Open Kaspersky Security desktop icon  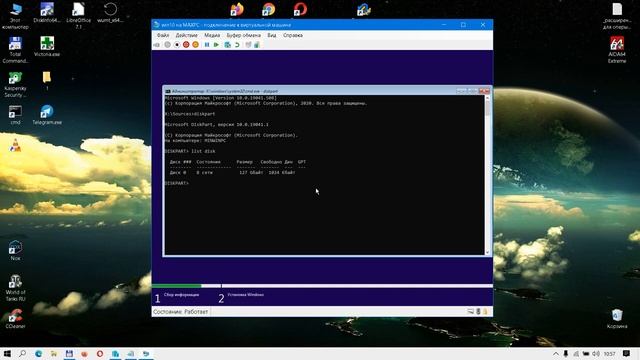pyautogui.click(x=16, y=84)
